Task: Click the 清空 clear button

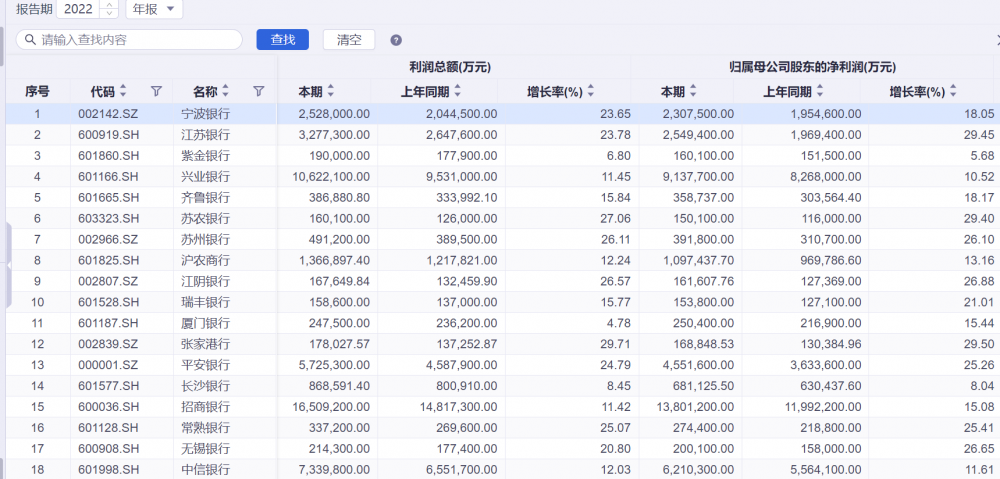Action: (349, 40)
